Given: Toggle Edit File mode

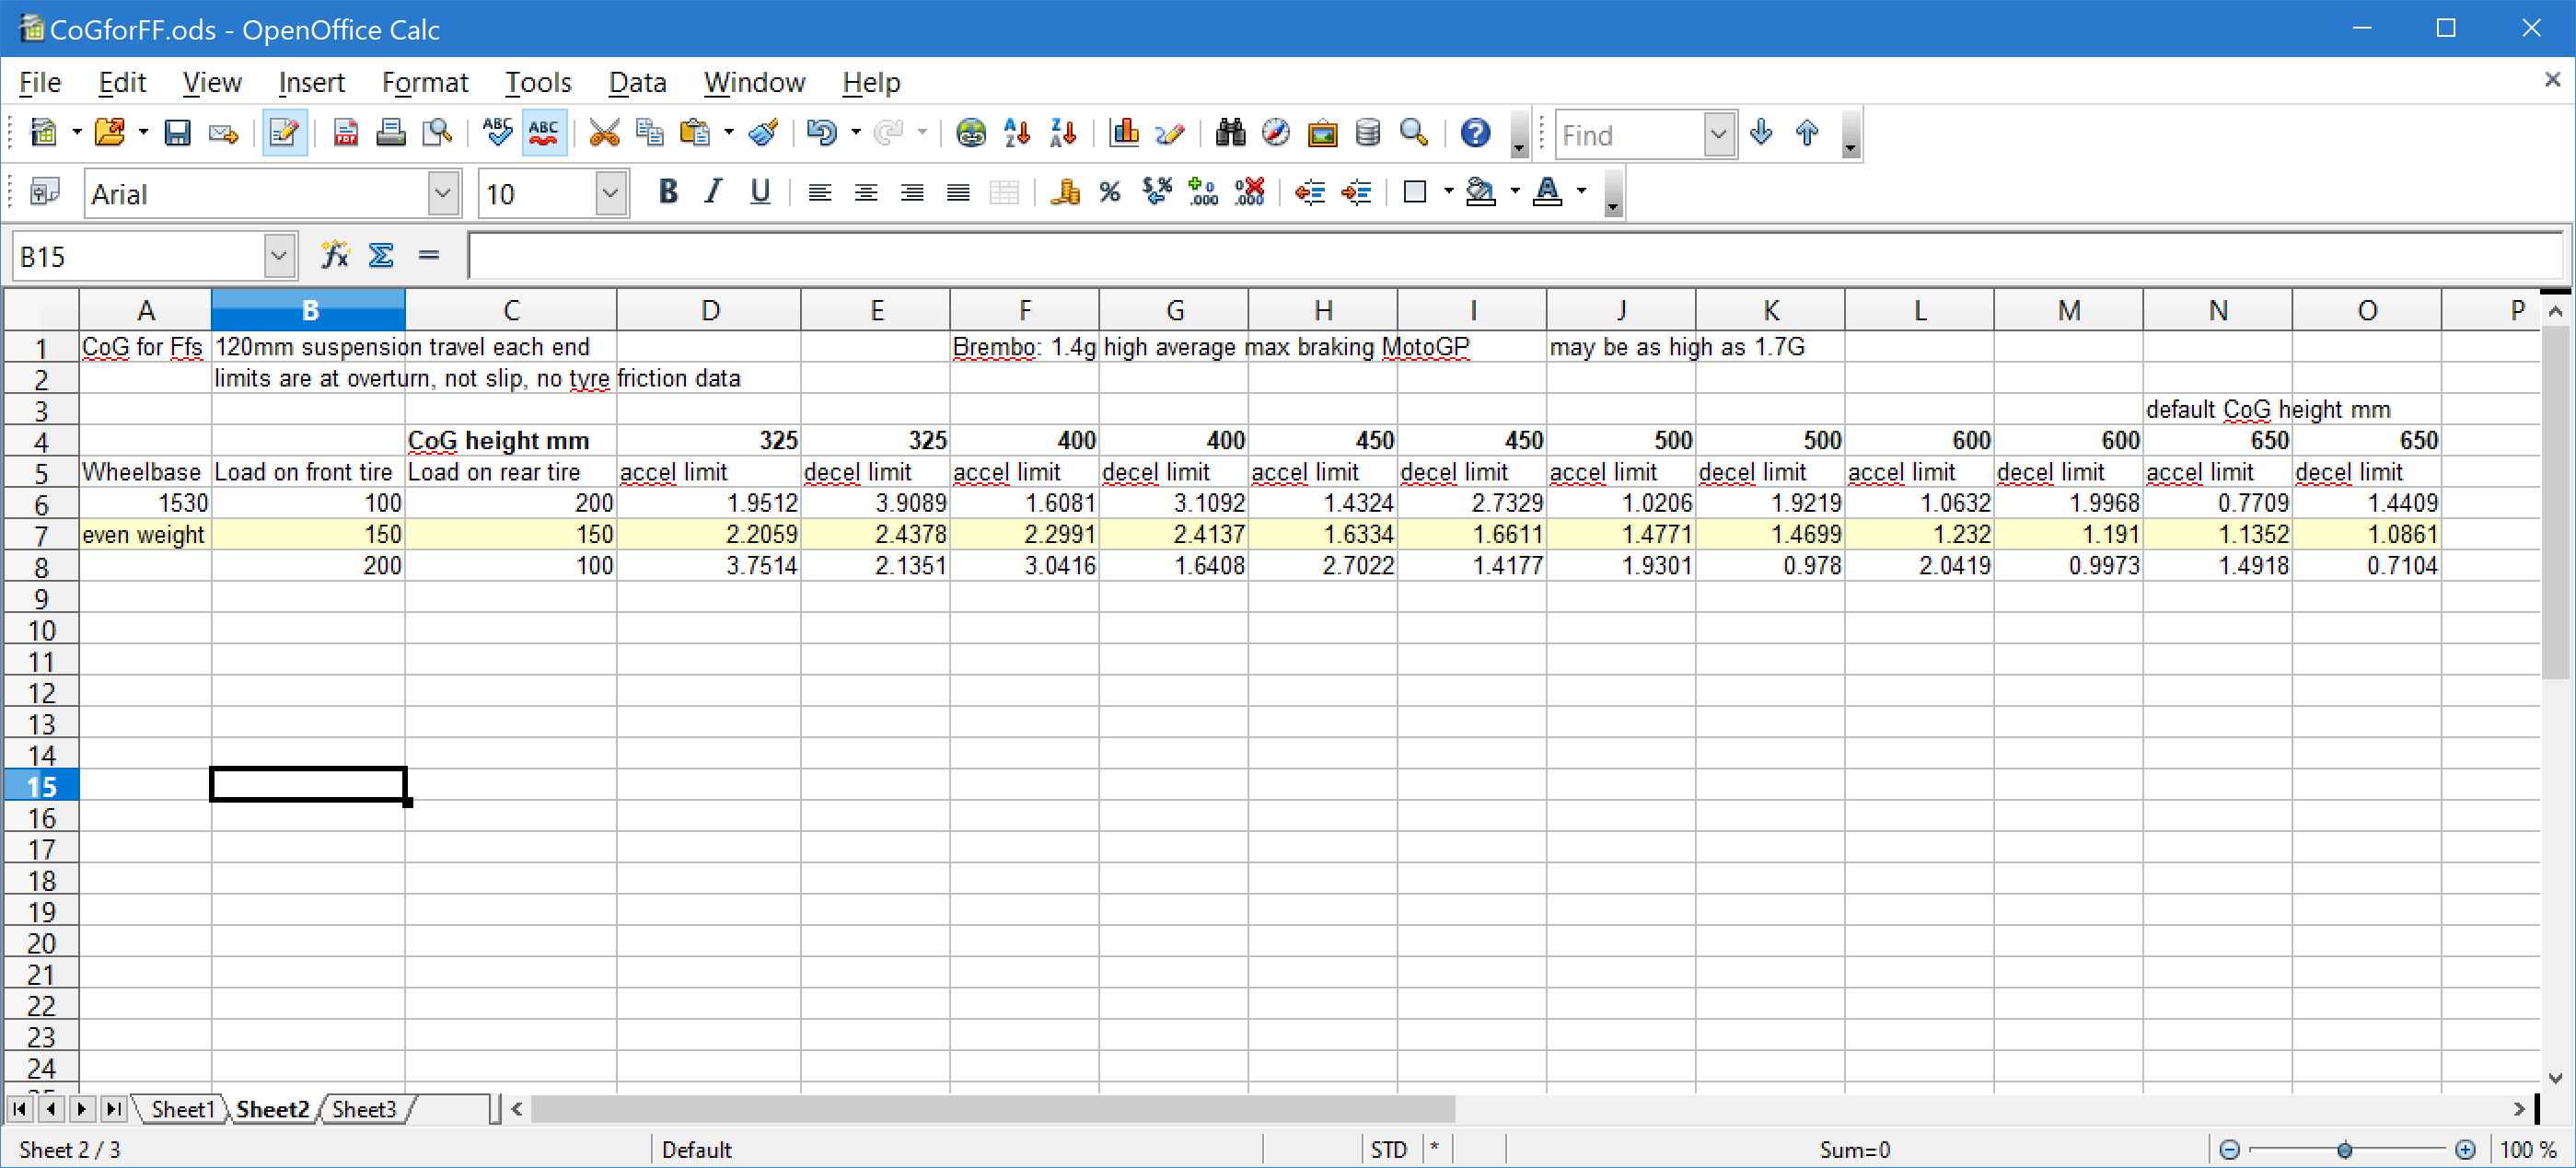Looking at the screenshot, I should (284, 133).
